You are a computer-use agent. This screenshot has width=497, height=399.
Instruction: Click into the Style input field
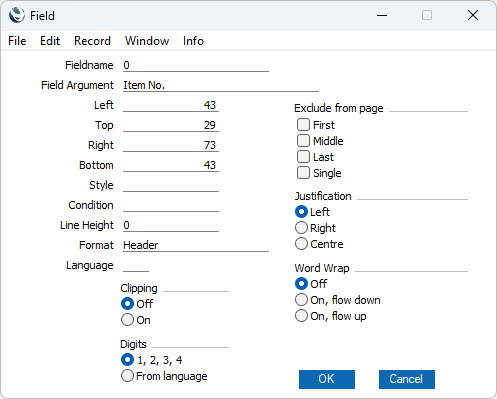pos(171,185)
